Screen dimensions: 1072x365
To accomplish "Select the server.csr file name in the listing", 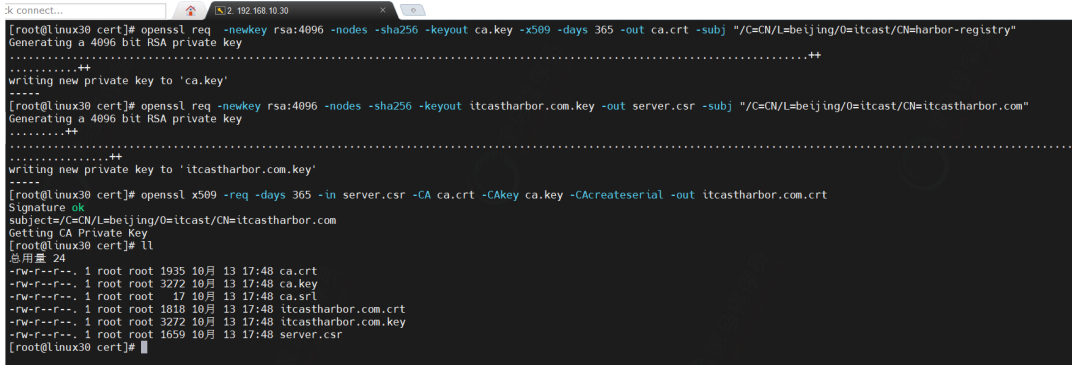I will pyautogui.click(x=311, y=335).
